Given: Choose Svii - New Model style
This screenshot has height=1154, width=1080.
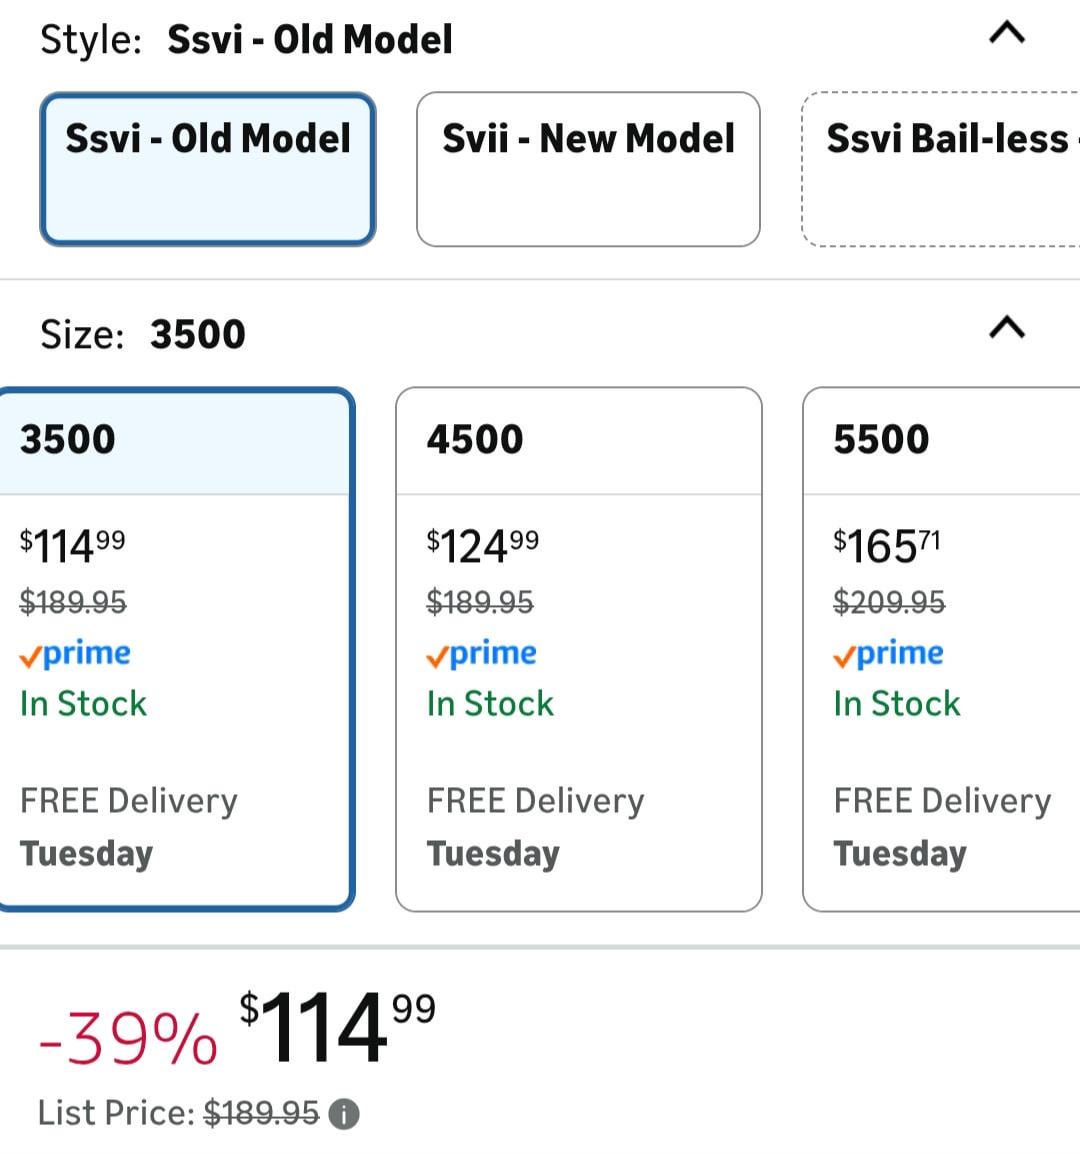Looking at the screenshot, I should pos(588,168).
